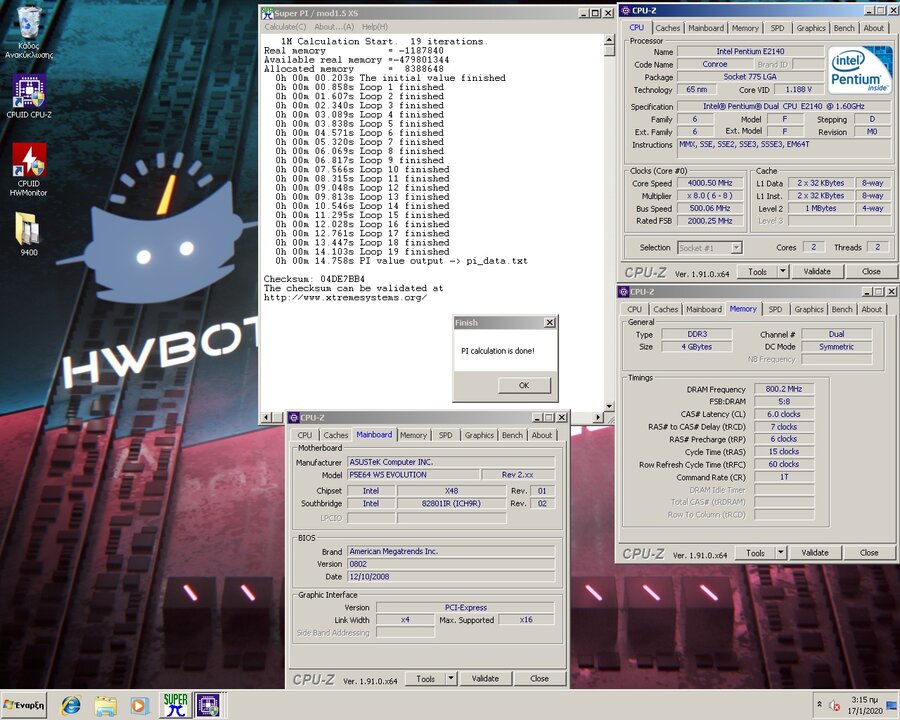Click the CPU-Z Mainboard window title icon
900x720 pixels.
pyautogui.click(x=293, y=417)
